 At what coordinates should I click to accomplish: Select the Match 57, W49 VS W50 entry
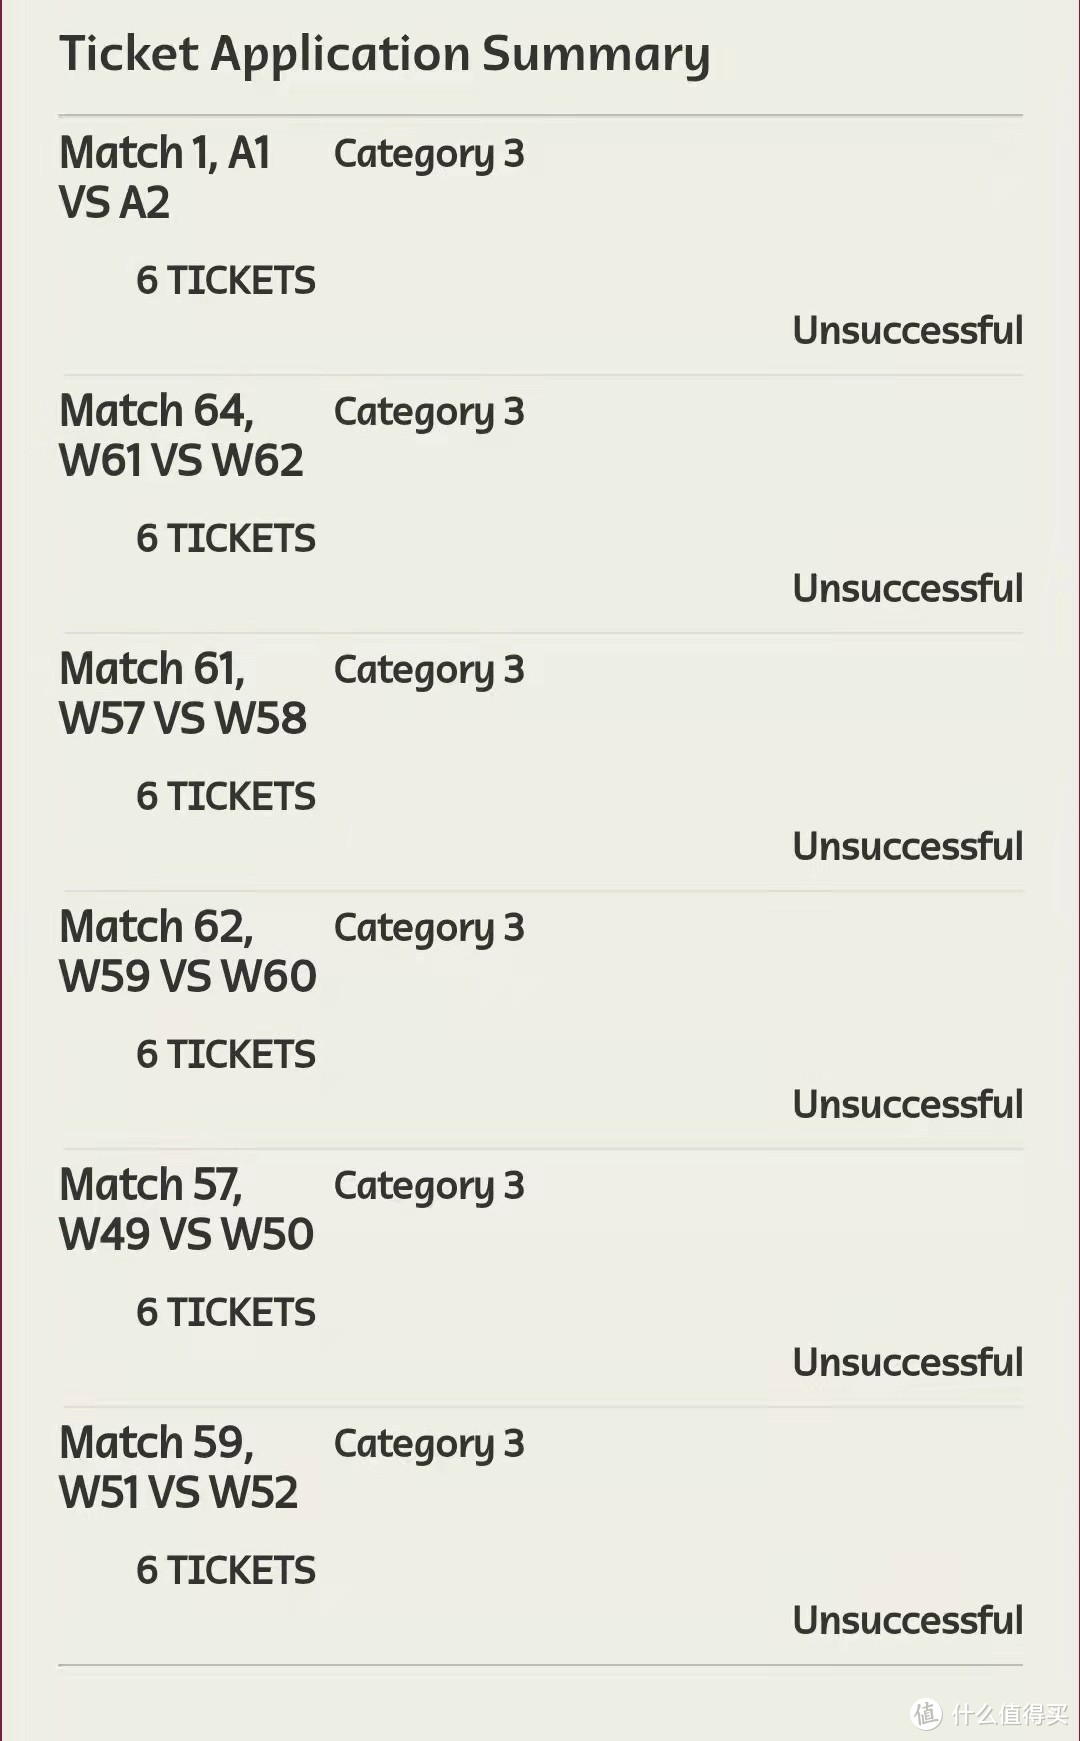[186, 1210]
